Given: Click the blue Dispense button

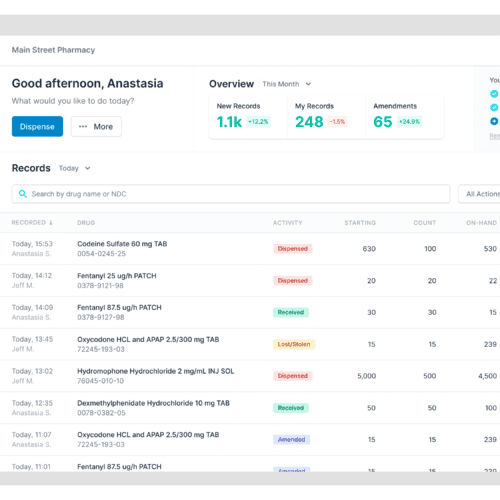Looking at the screenshot, I should [37, 126].
